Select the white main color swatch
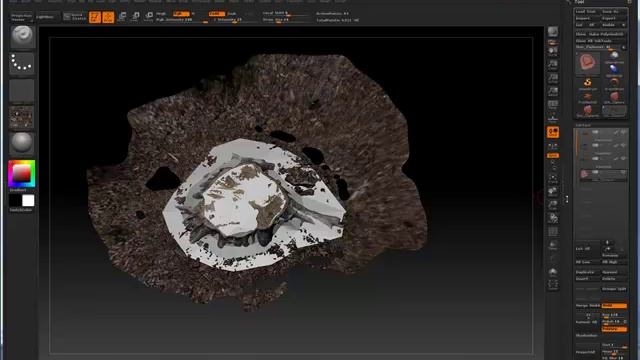Viewport: 640px width, 360px height. coord(28,200)
